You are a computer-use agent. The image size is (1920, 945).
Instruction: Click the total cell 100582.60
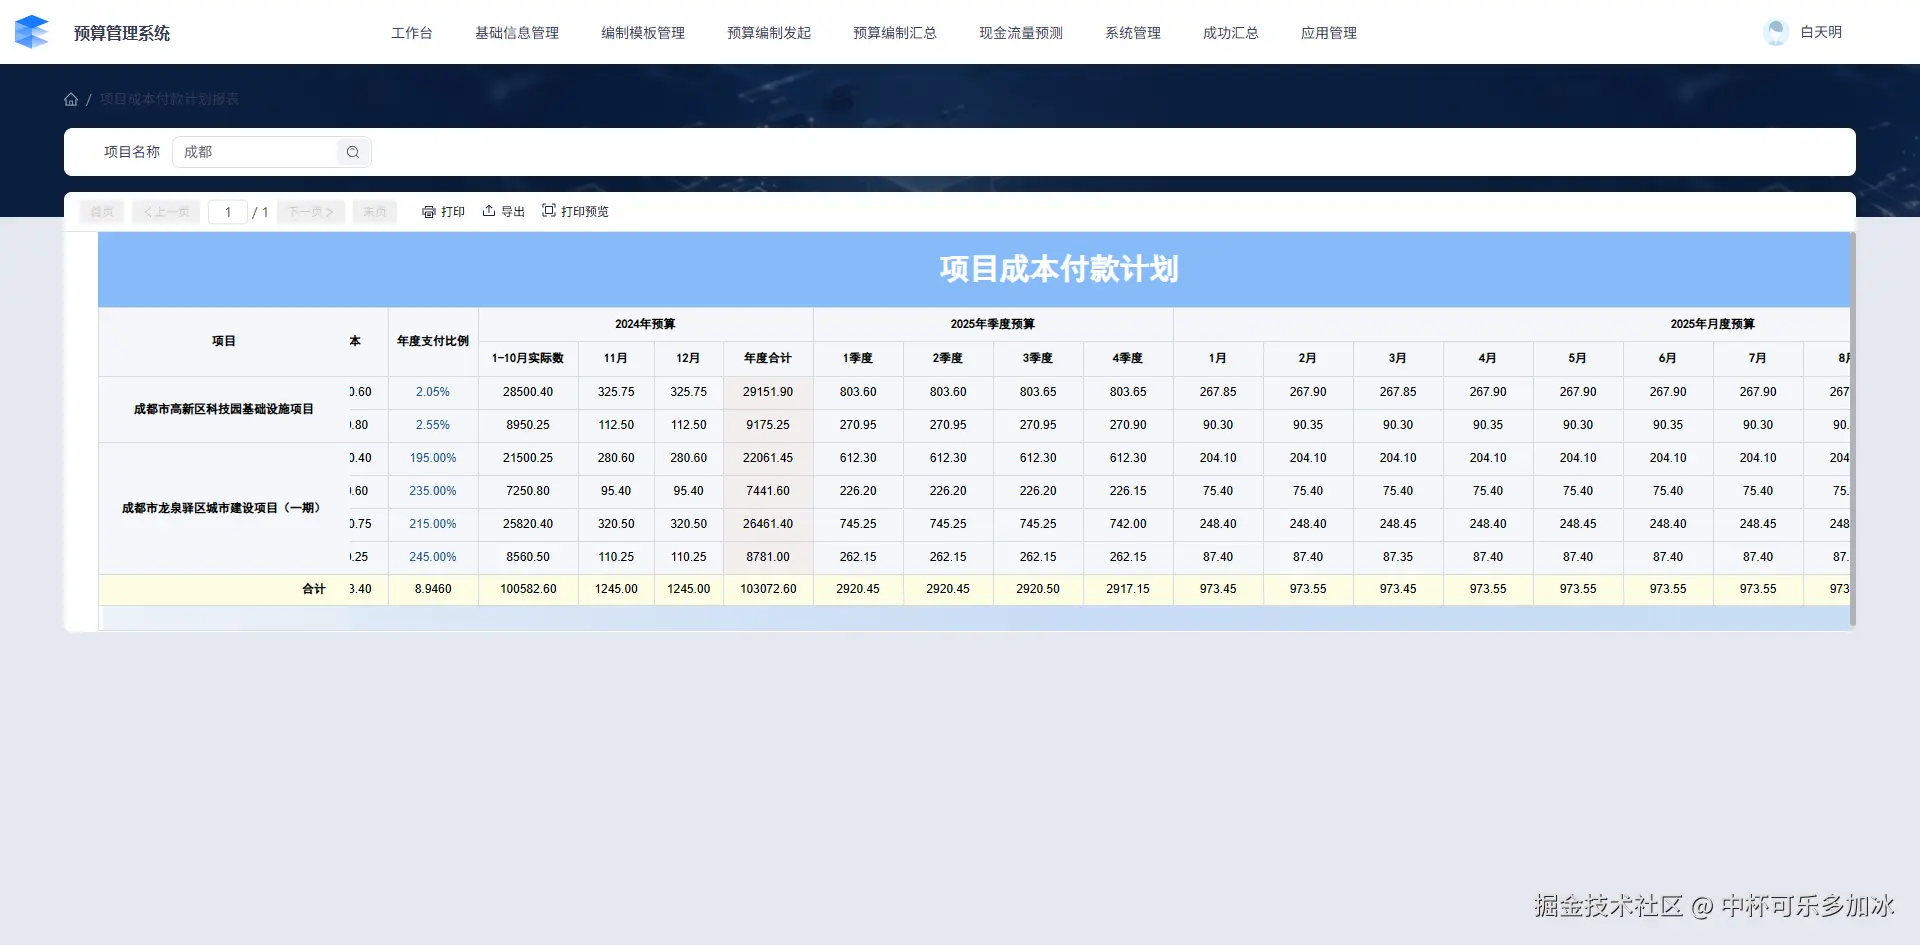pos(528,589)
